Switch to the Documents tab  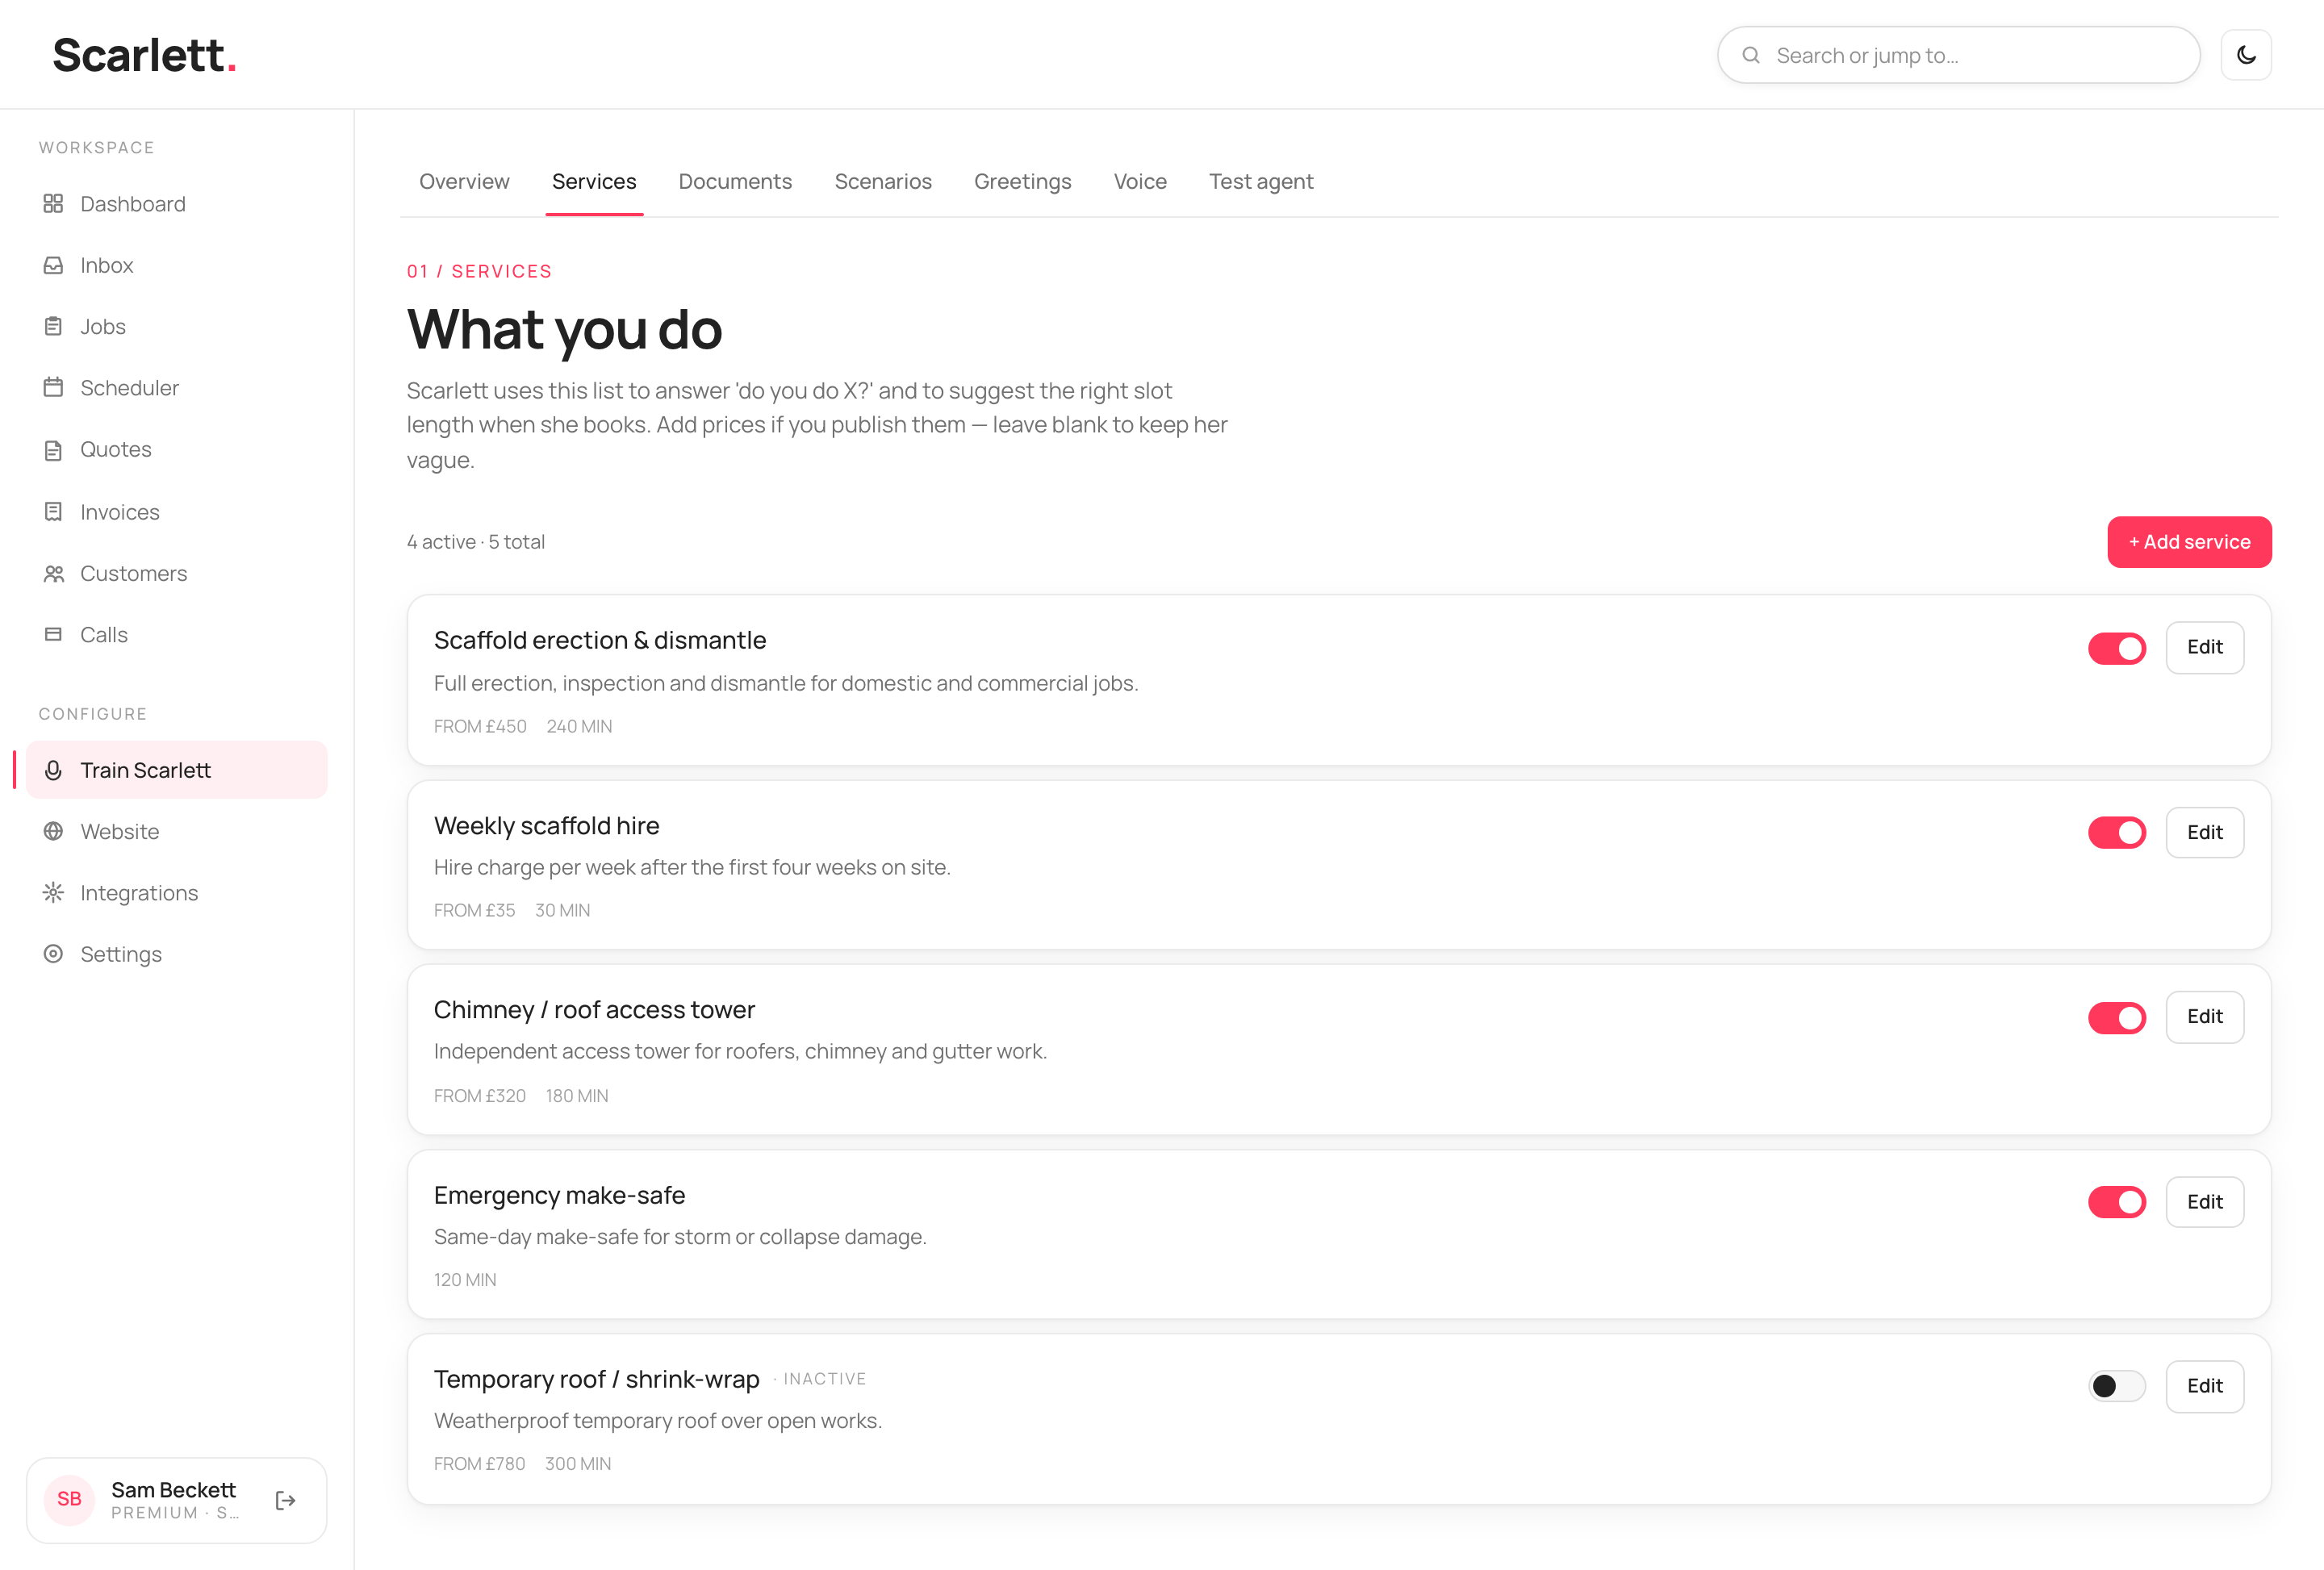pyautogui.click(x=735, y=182)
